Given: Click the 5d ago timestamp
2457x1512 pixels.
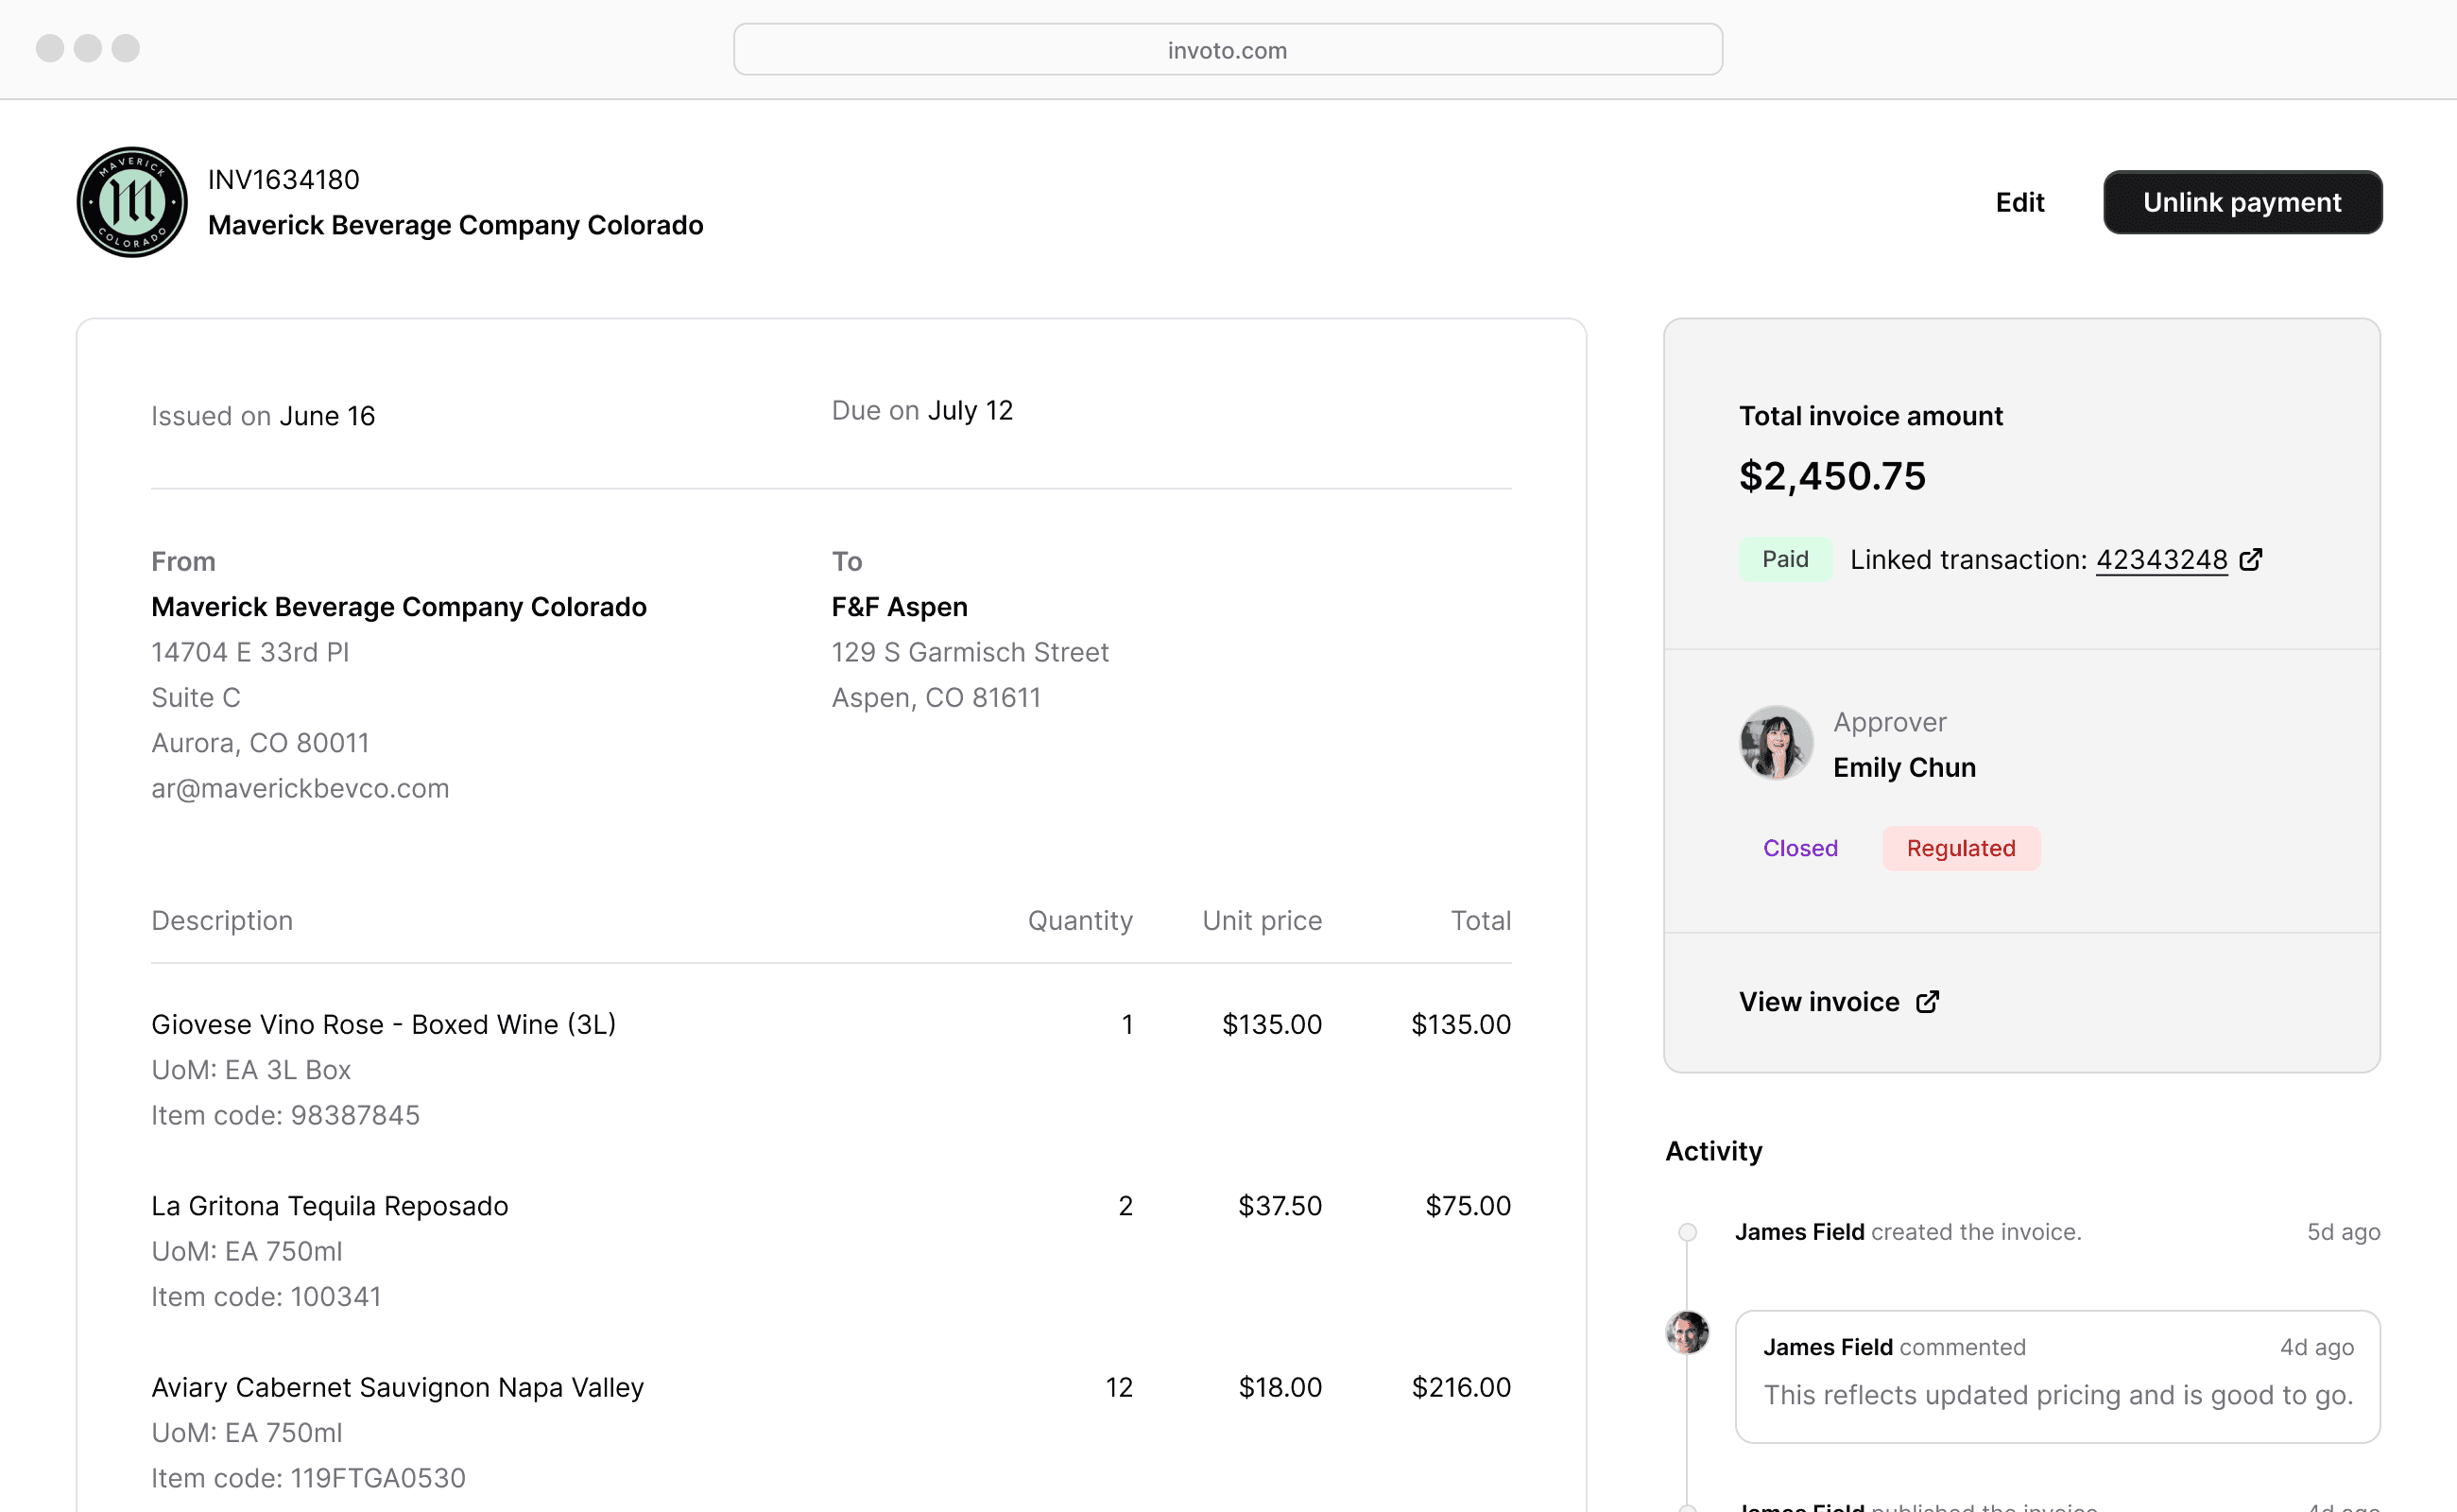Looking at the screenshot, I should tap(2343, 1232).
